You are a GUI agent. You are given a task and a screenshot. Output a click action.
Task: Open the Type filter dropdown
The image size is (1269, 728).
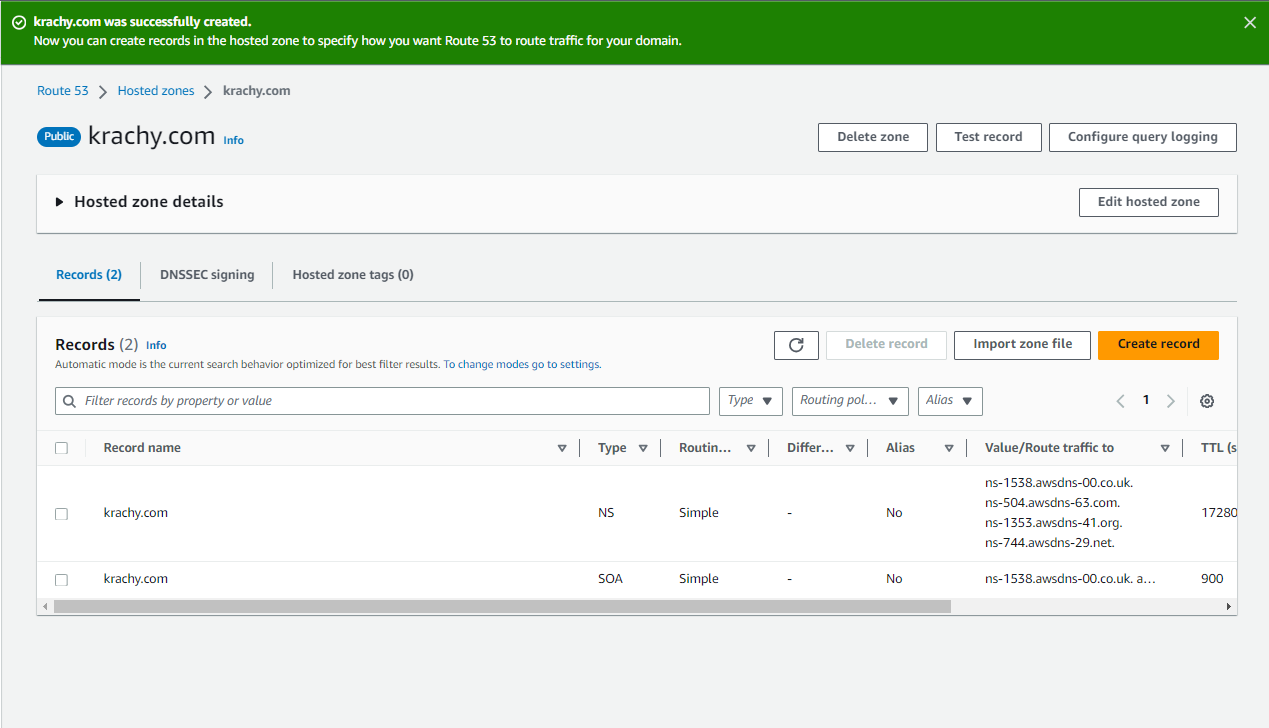tap(751, 401)
